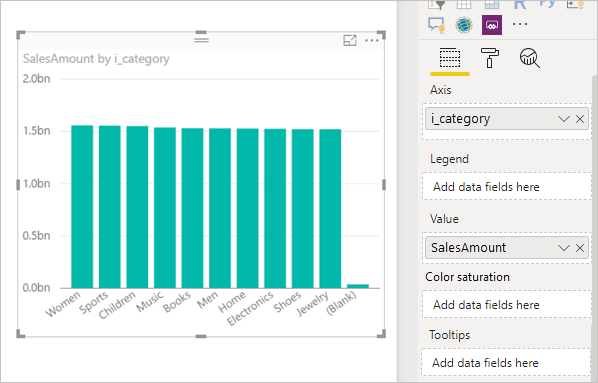The height and width of the screenshot is (383, 598).
Task: Click the chart header drag grip
Action: tap(201, 39)
